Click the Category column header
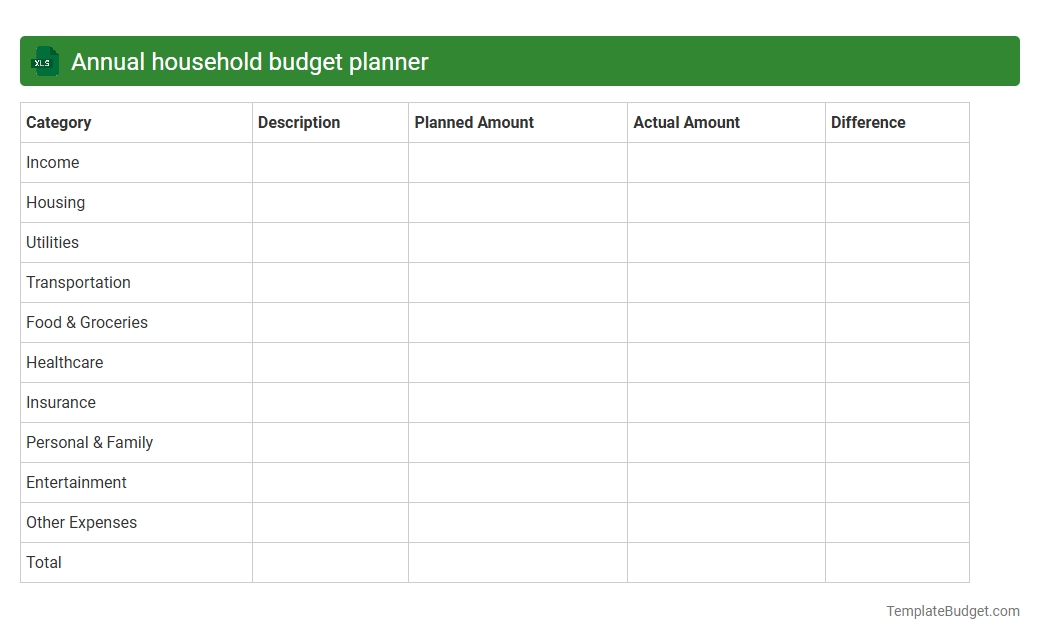 pyautogui.click(x=58, y=122)
